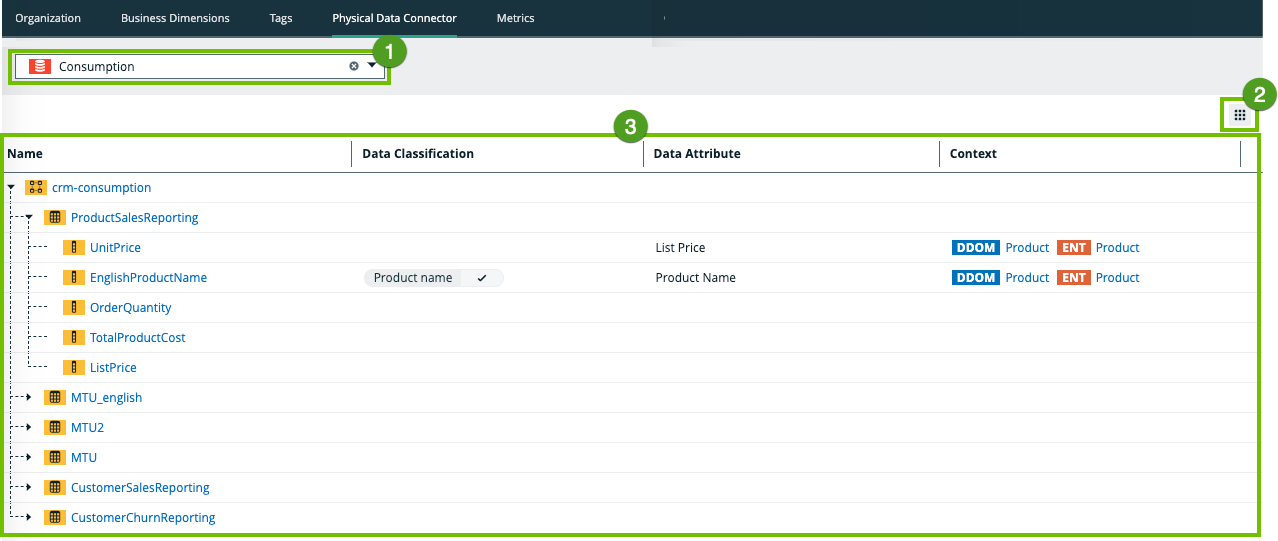The height and width of the screenshot is (541, 1278).
Task: Click the ProductSalesReporting table icon
Action: tap(54, 218)
